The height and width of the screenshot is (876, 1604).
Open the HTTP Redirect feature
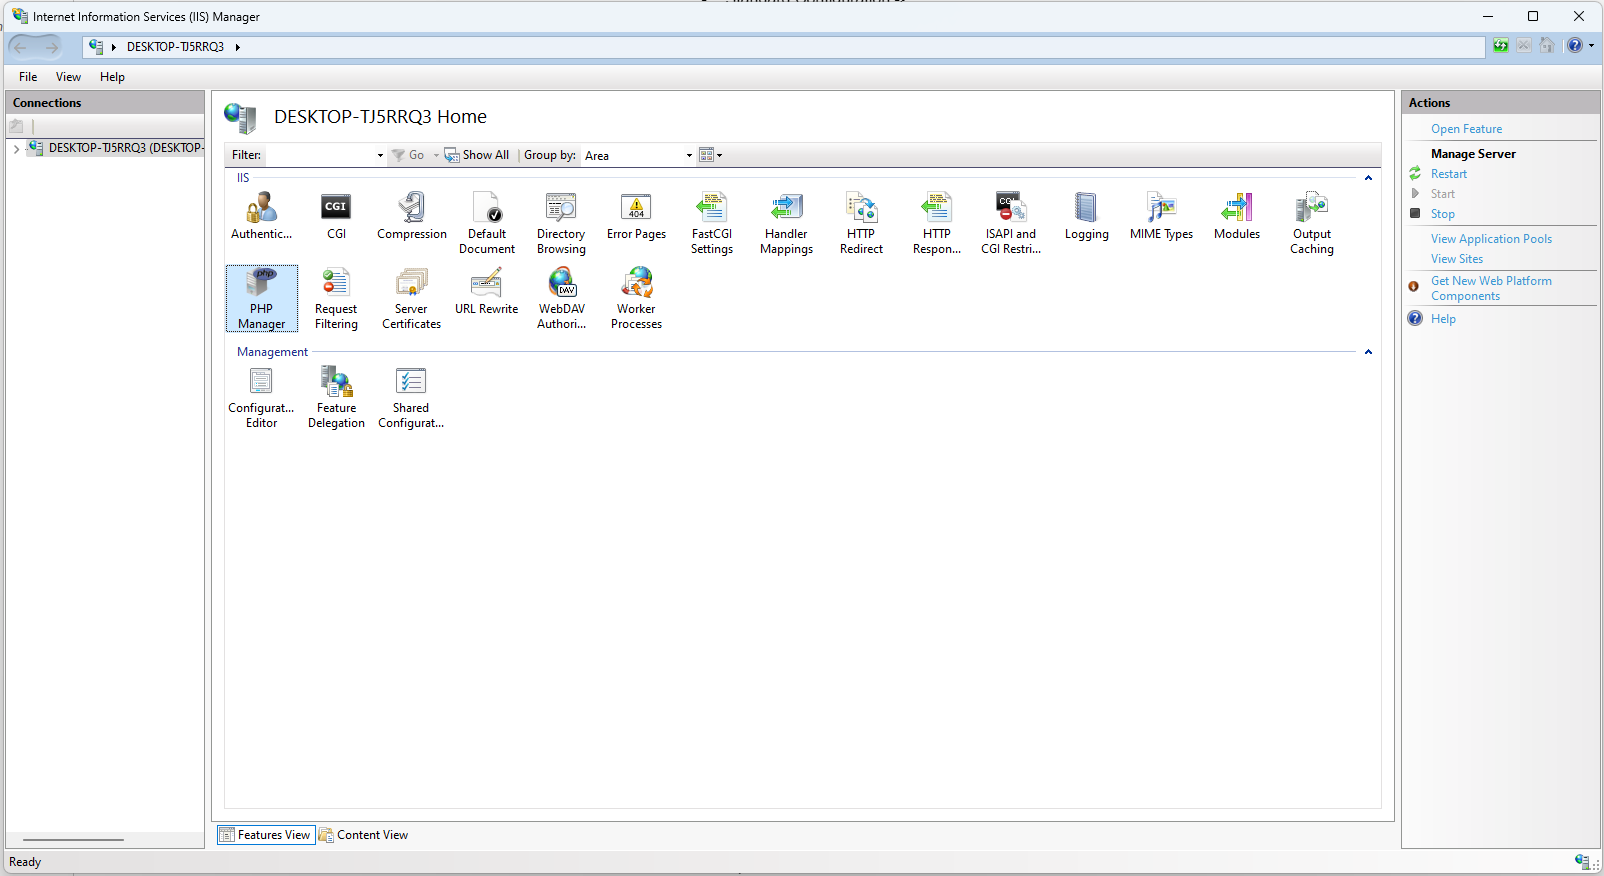click(861, 223)
